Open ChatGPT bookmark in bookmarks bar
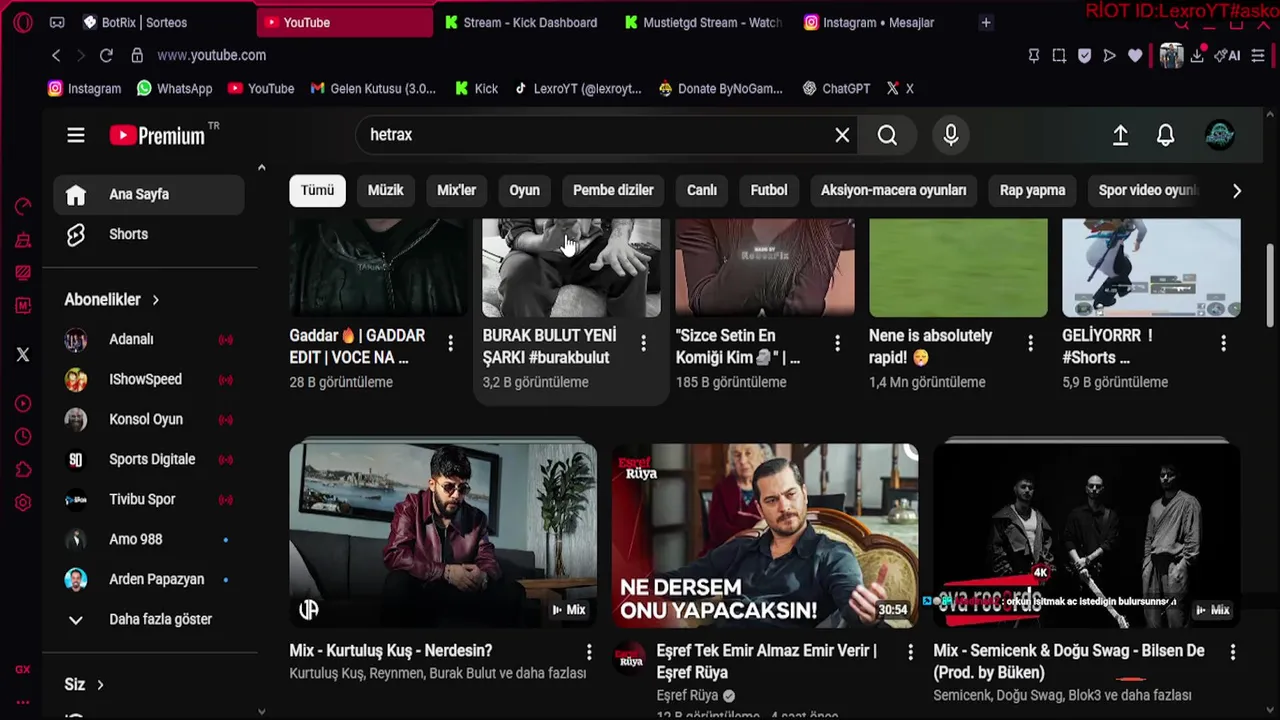 tap(836, 89)
